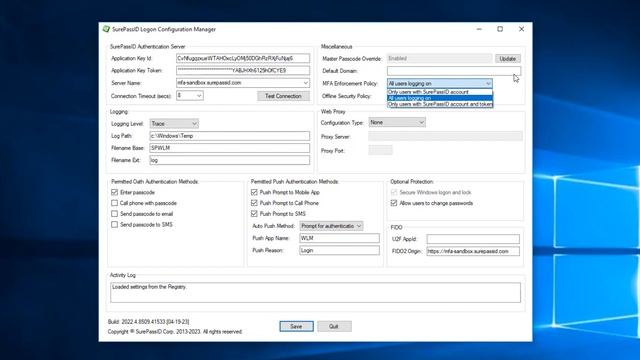Click the Update button
Viewport: 640px width, 360px height.
pos(508,59)
